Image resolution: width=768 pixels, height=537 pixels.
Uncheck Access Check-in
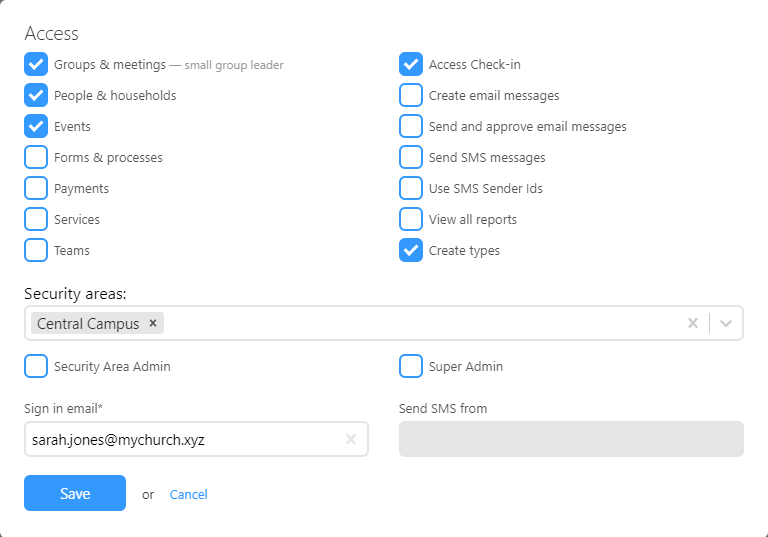410,64
